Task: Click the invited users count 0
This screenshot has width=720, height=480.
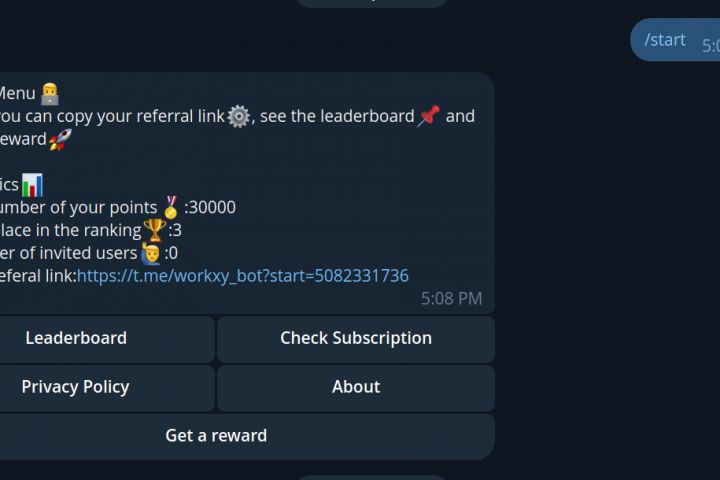Action: point(173,254)
